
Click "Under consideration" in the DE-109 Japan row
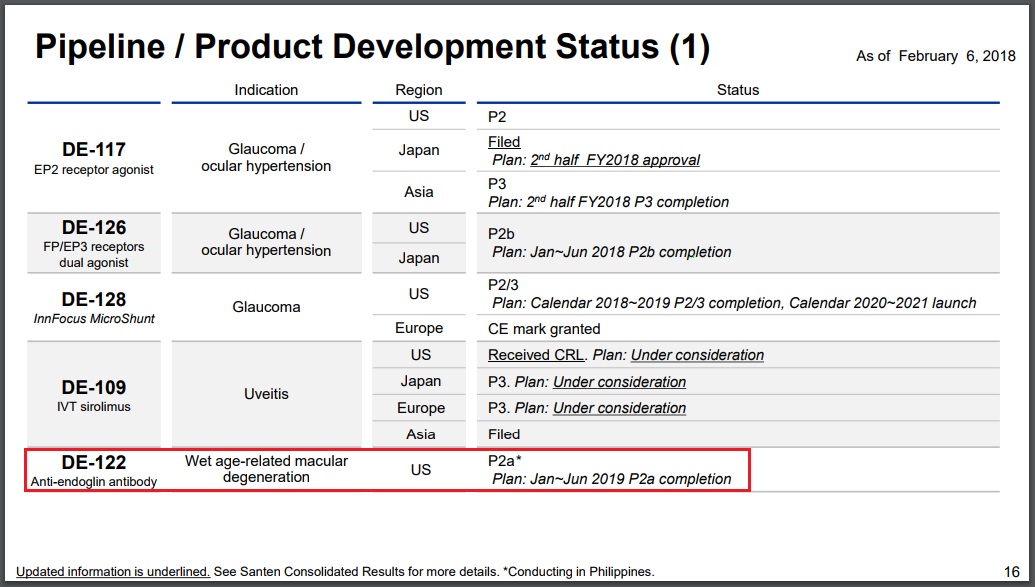tap(619, 382)
